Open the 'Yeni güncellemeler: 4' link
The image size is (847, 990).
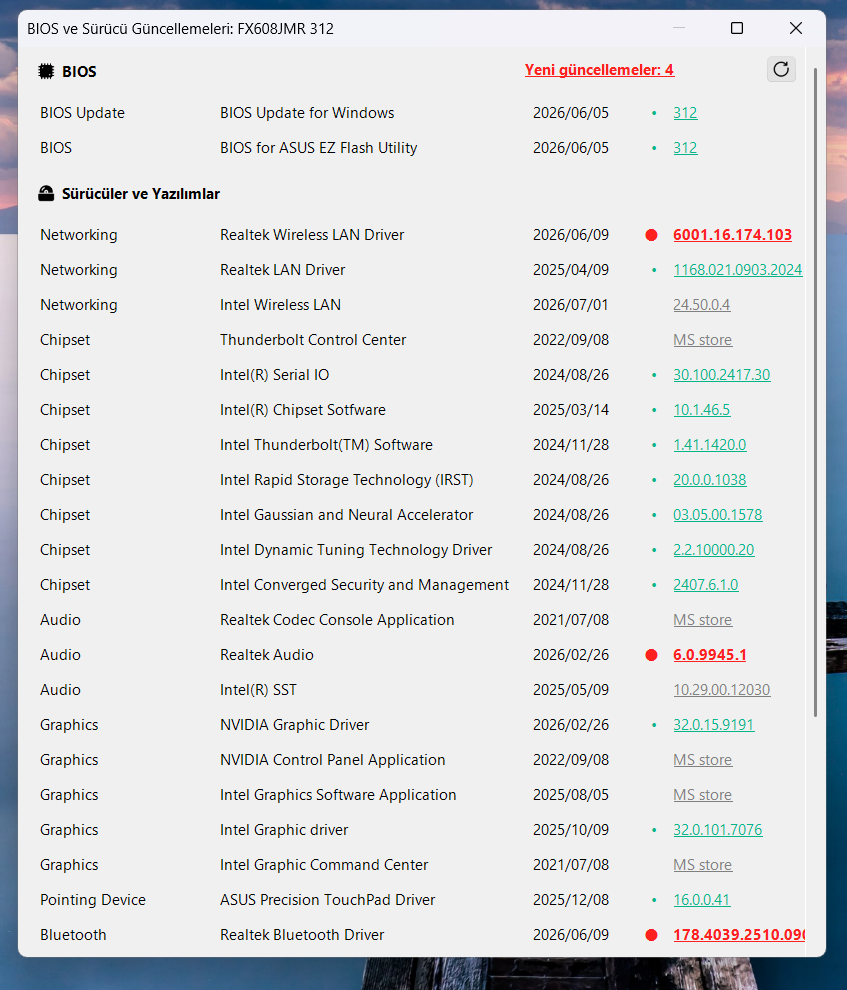(599, 70)
